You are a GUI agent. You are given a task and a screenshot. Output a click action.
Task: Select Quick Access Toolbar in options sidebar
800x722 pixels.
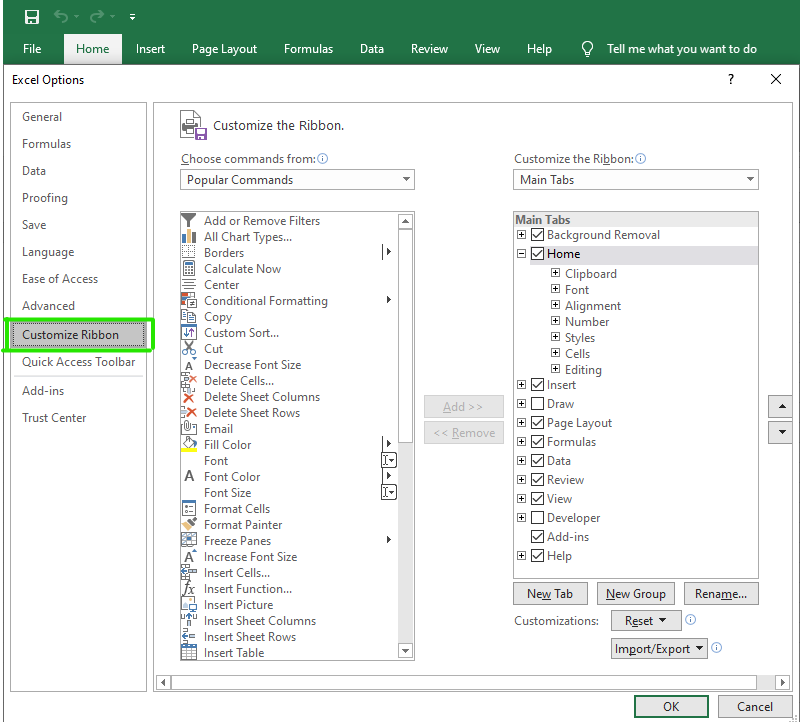(78, 362)
